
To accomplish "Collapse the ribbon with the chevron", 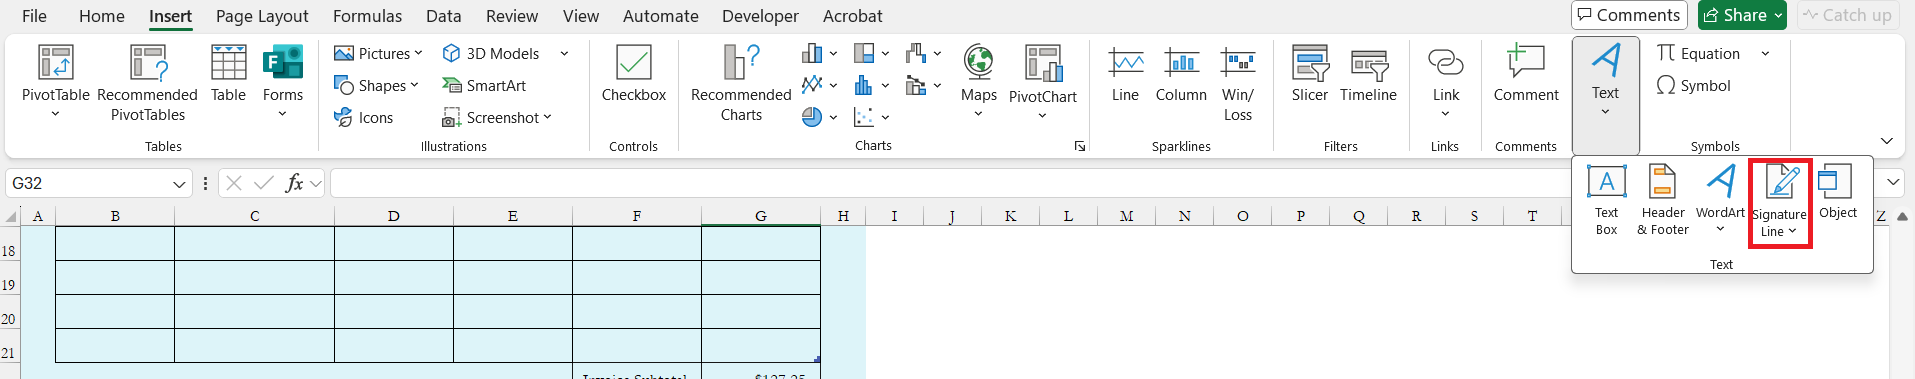I will pos(1887,141).
